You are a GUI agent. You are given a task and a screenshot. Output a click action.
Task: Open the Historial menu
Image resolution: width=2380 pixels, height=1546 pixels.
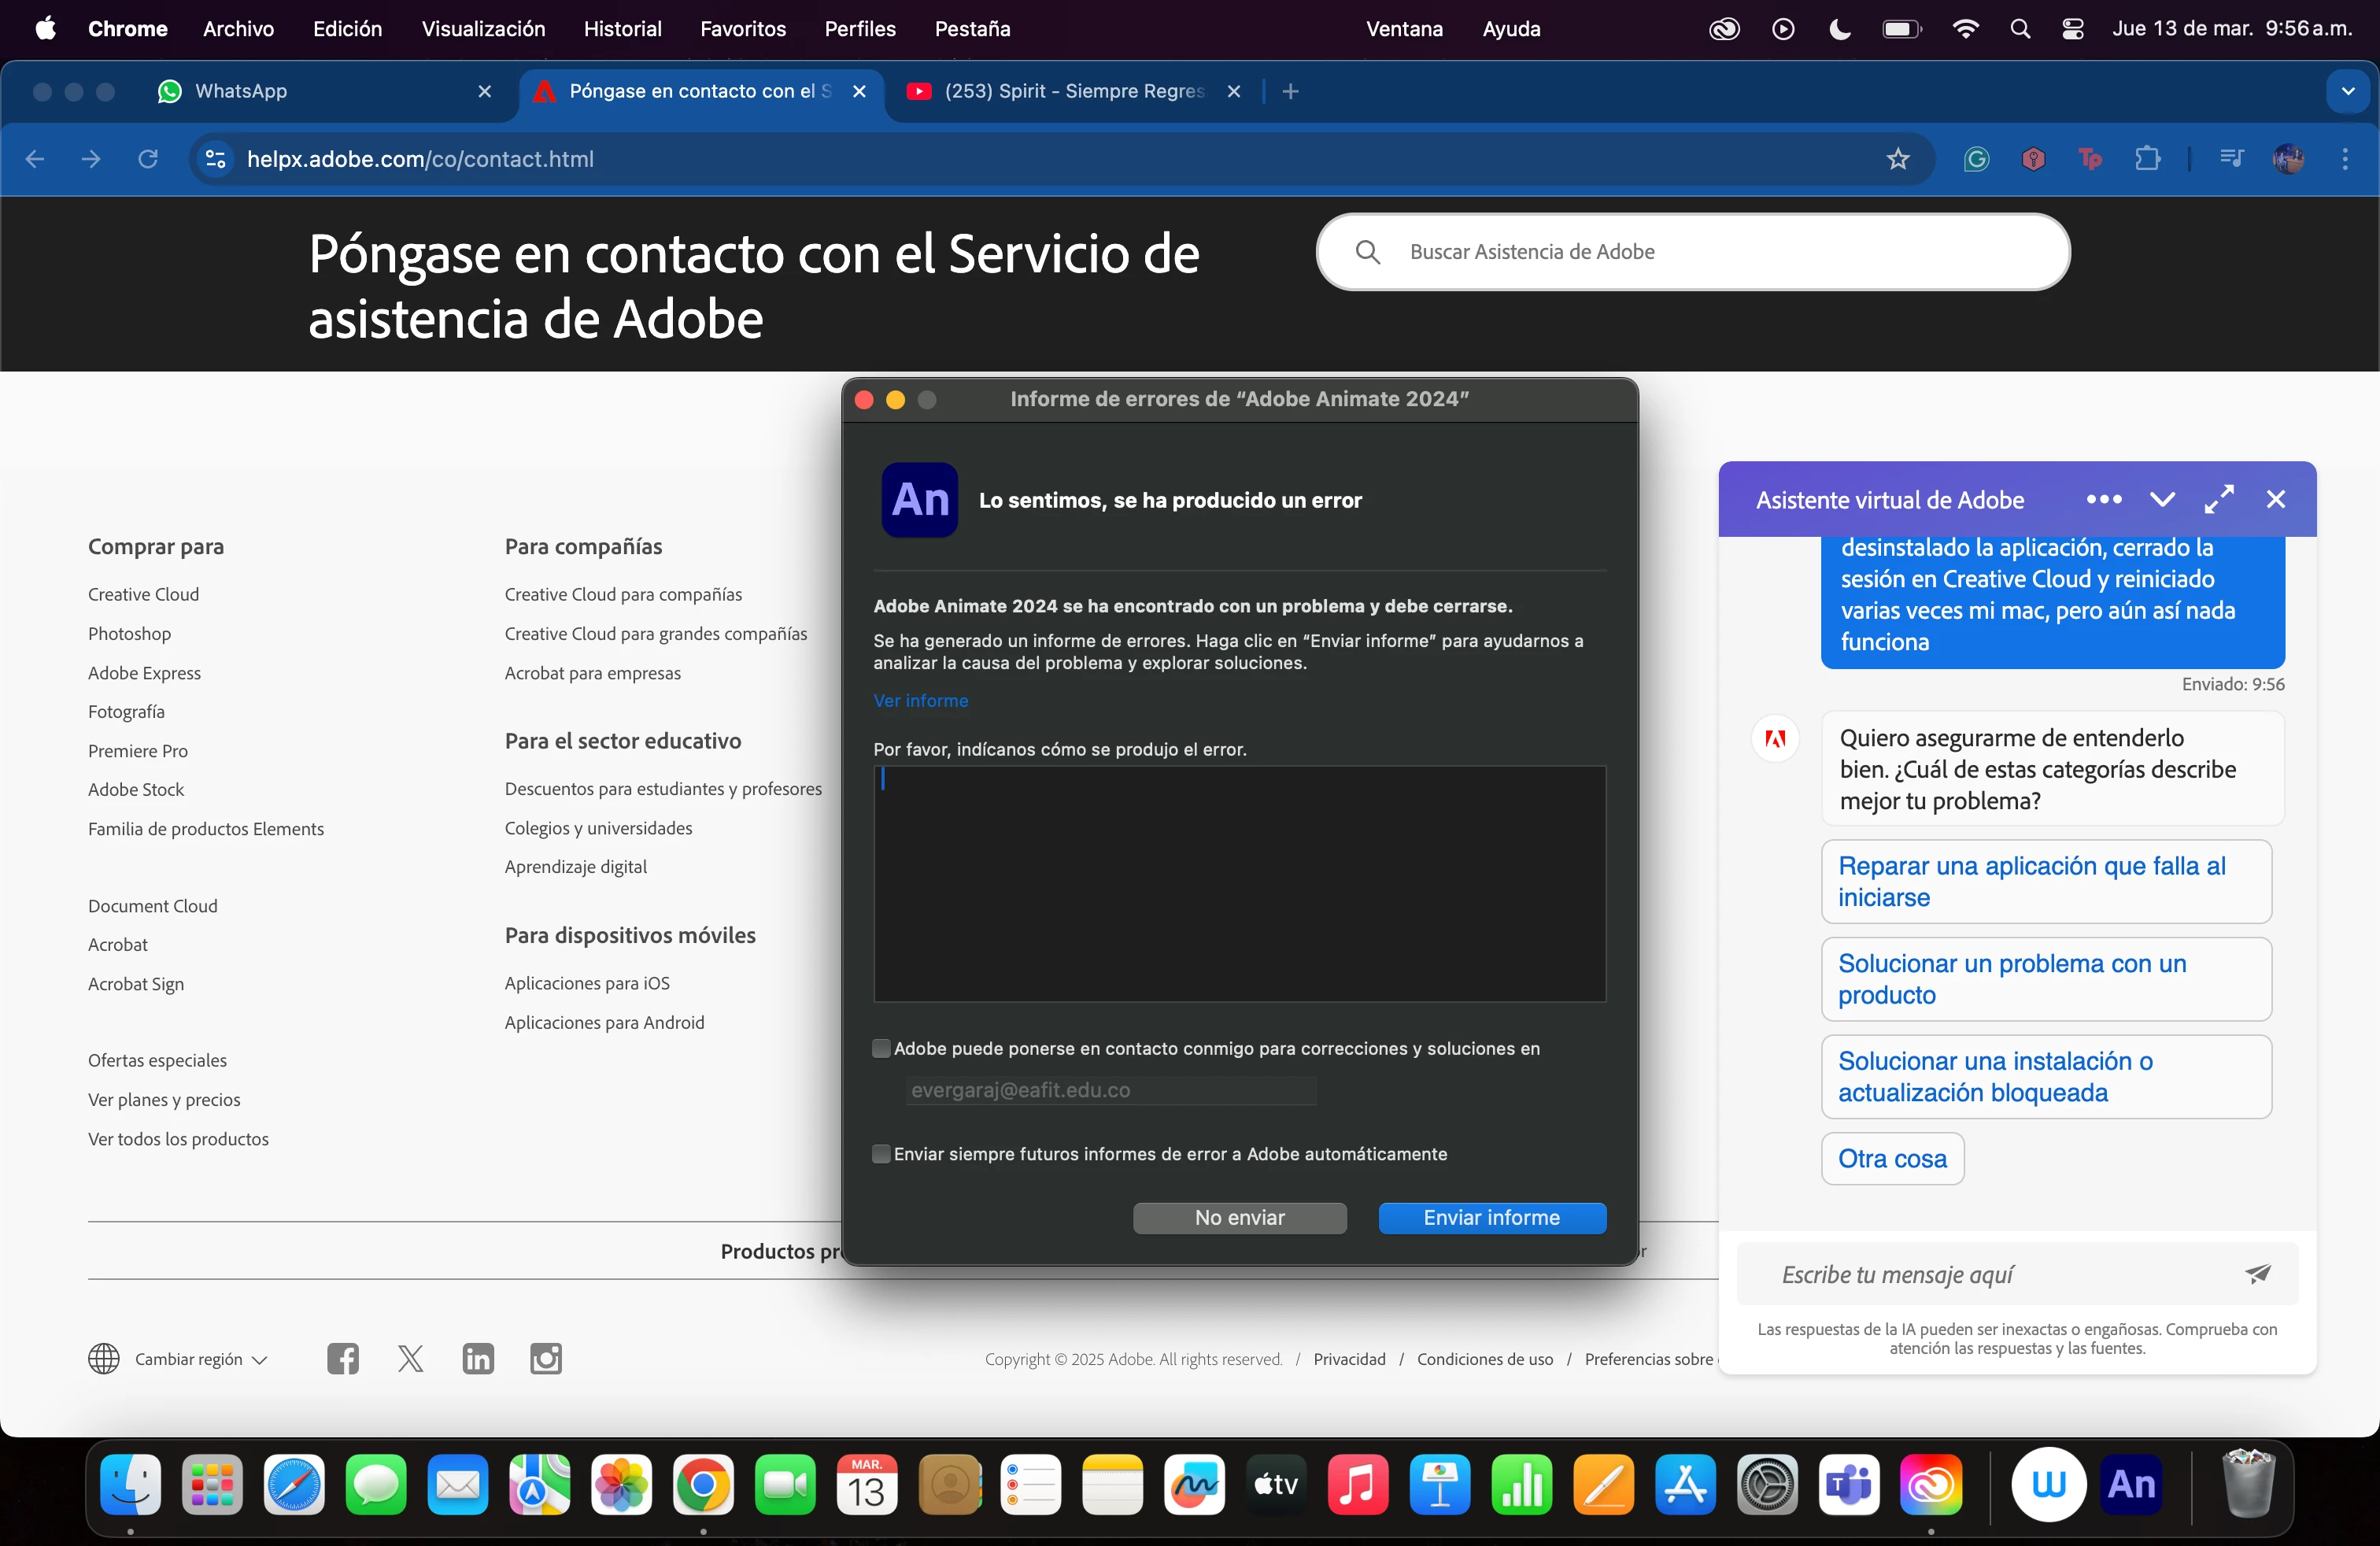[x=622, y=29]
